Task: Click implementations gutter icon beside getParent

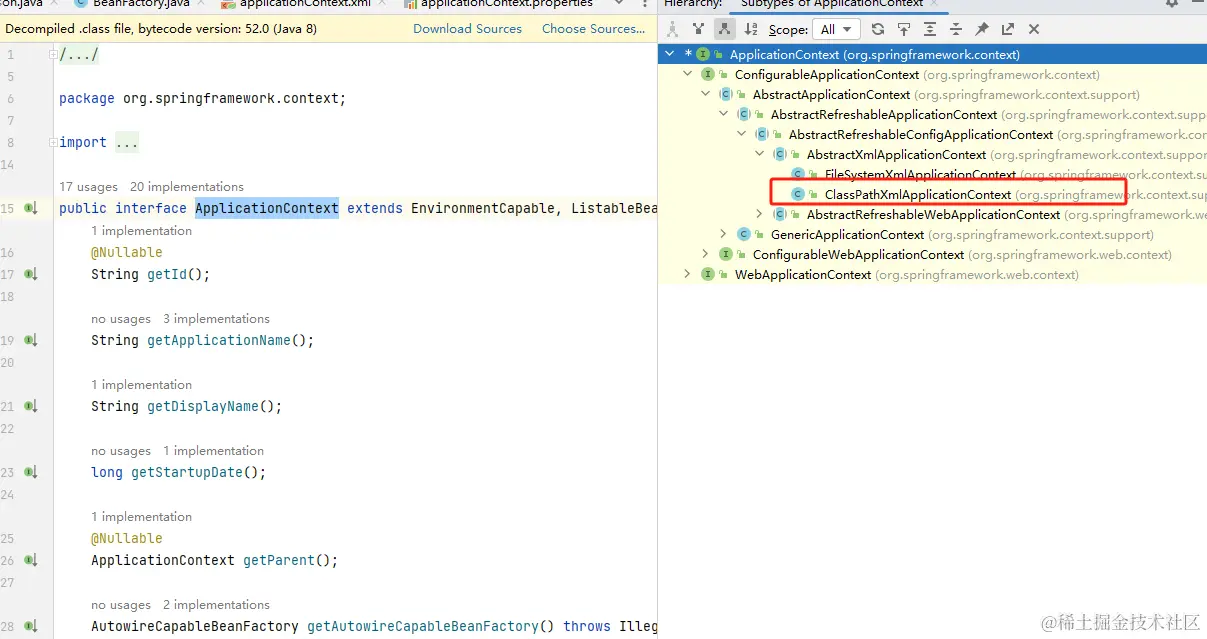Action: click(31, 560)
